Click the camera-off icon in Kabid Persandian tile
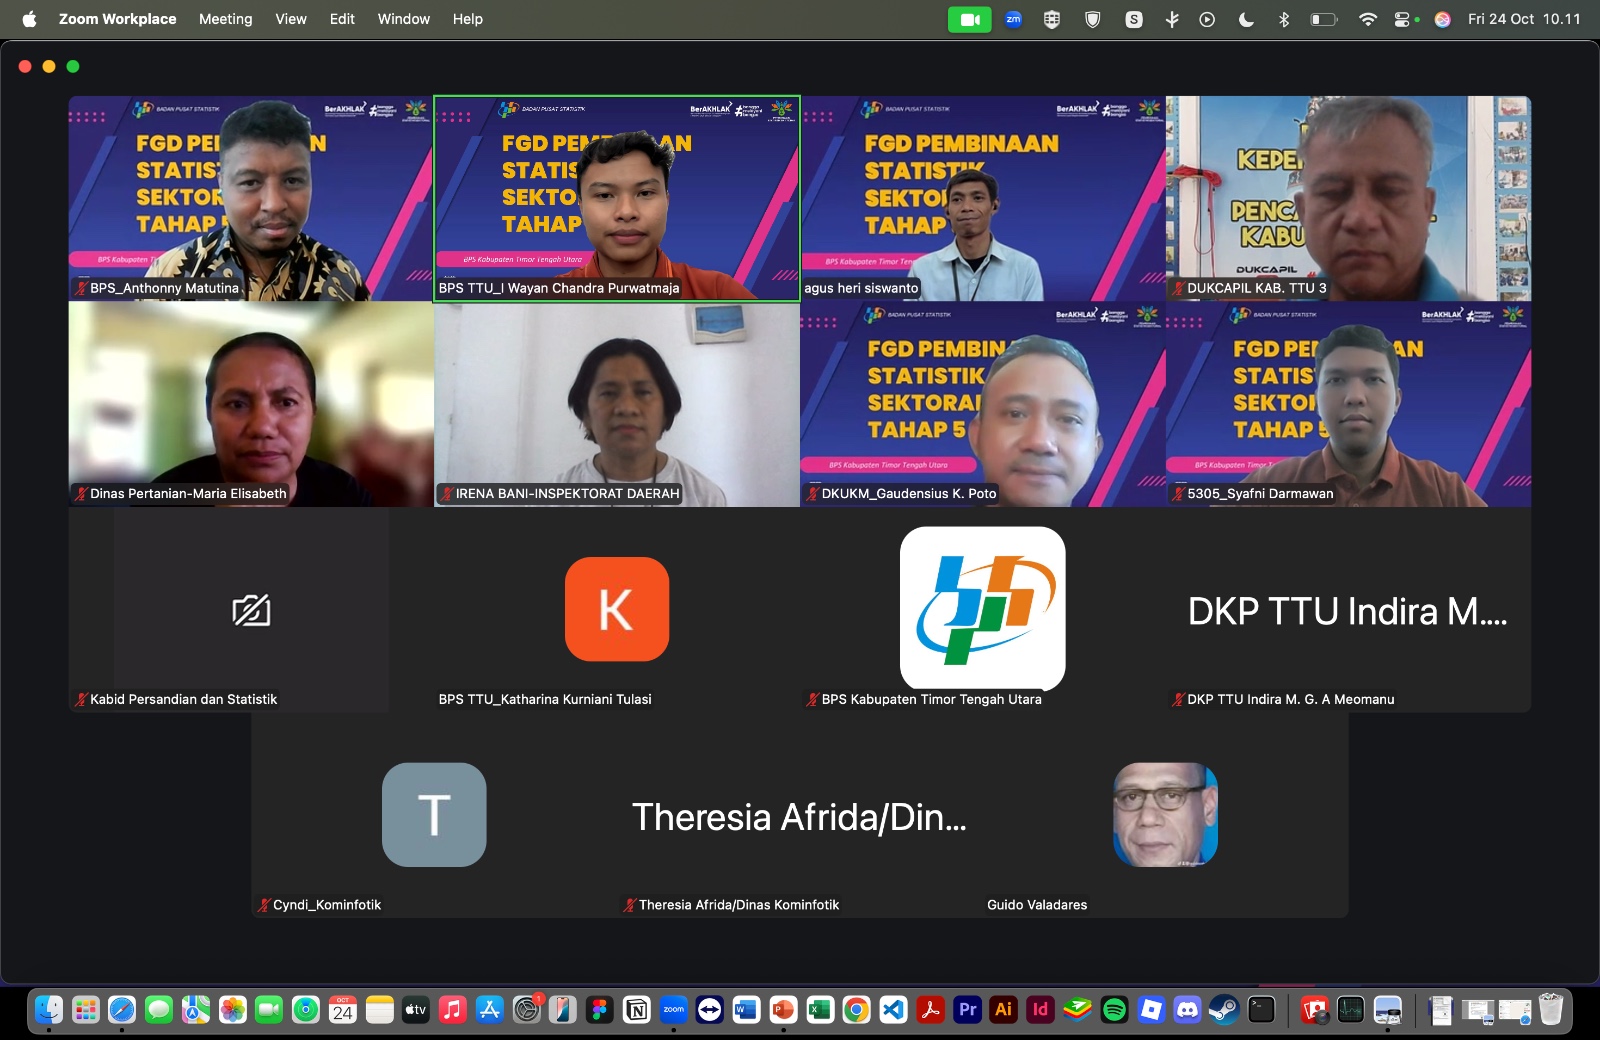Screen dimensions: 1600x1040 [x=251, y=610]
